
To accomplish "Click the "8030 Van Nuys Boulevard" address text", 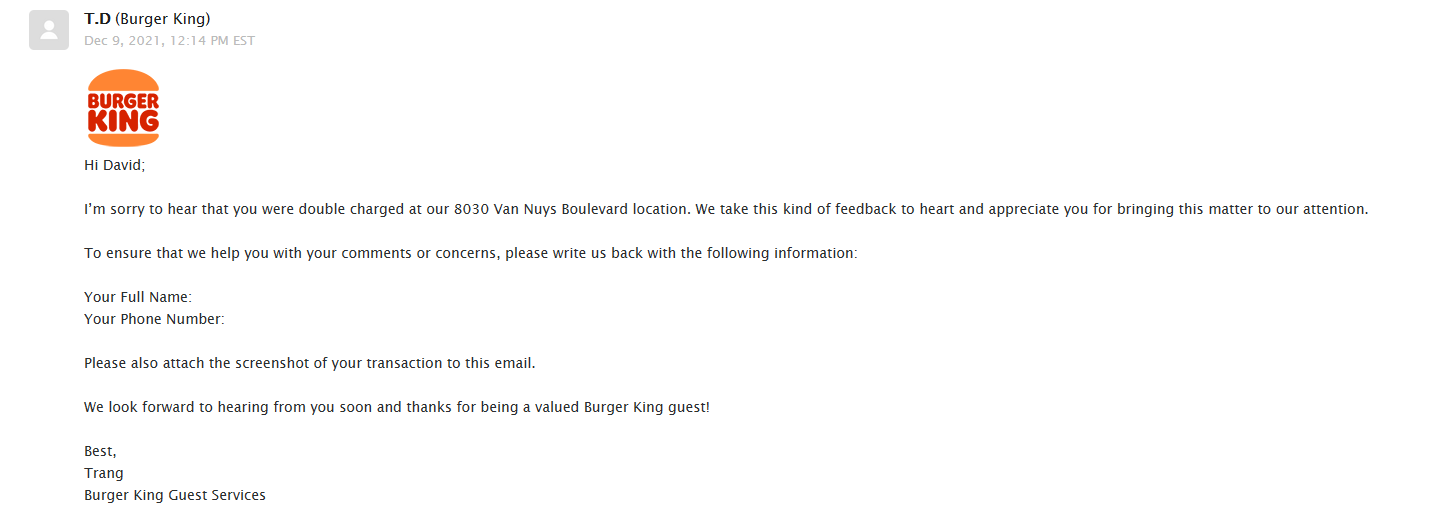I will (x=534, y=209).
